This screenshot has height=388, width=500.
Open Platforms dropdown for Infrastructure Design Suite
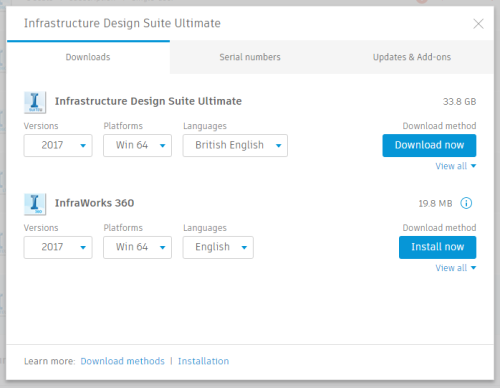click(137, 145)
